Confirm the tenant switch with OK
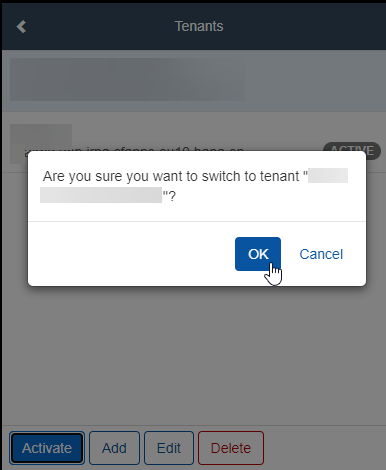The height and width of the screenshot is (470, 386). [x=258, y=254]
